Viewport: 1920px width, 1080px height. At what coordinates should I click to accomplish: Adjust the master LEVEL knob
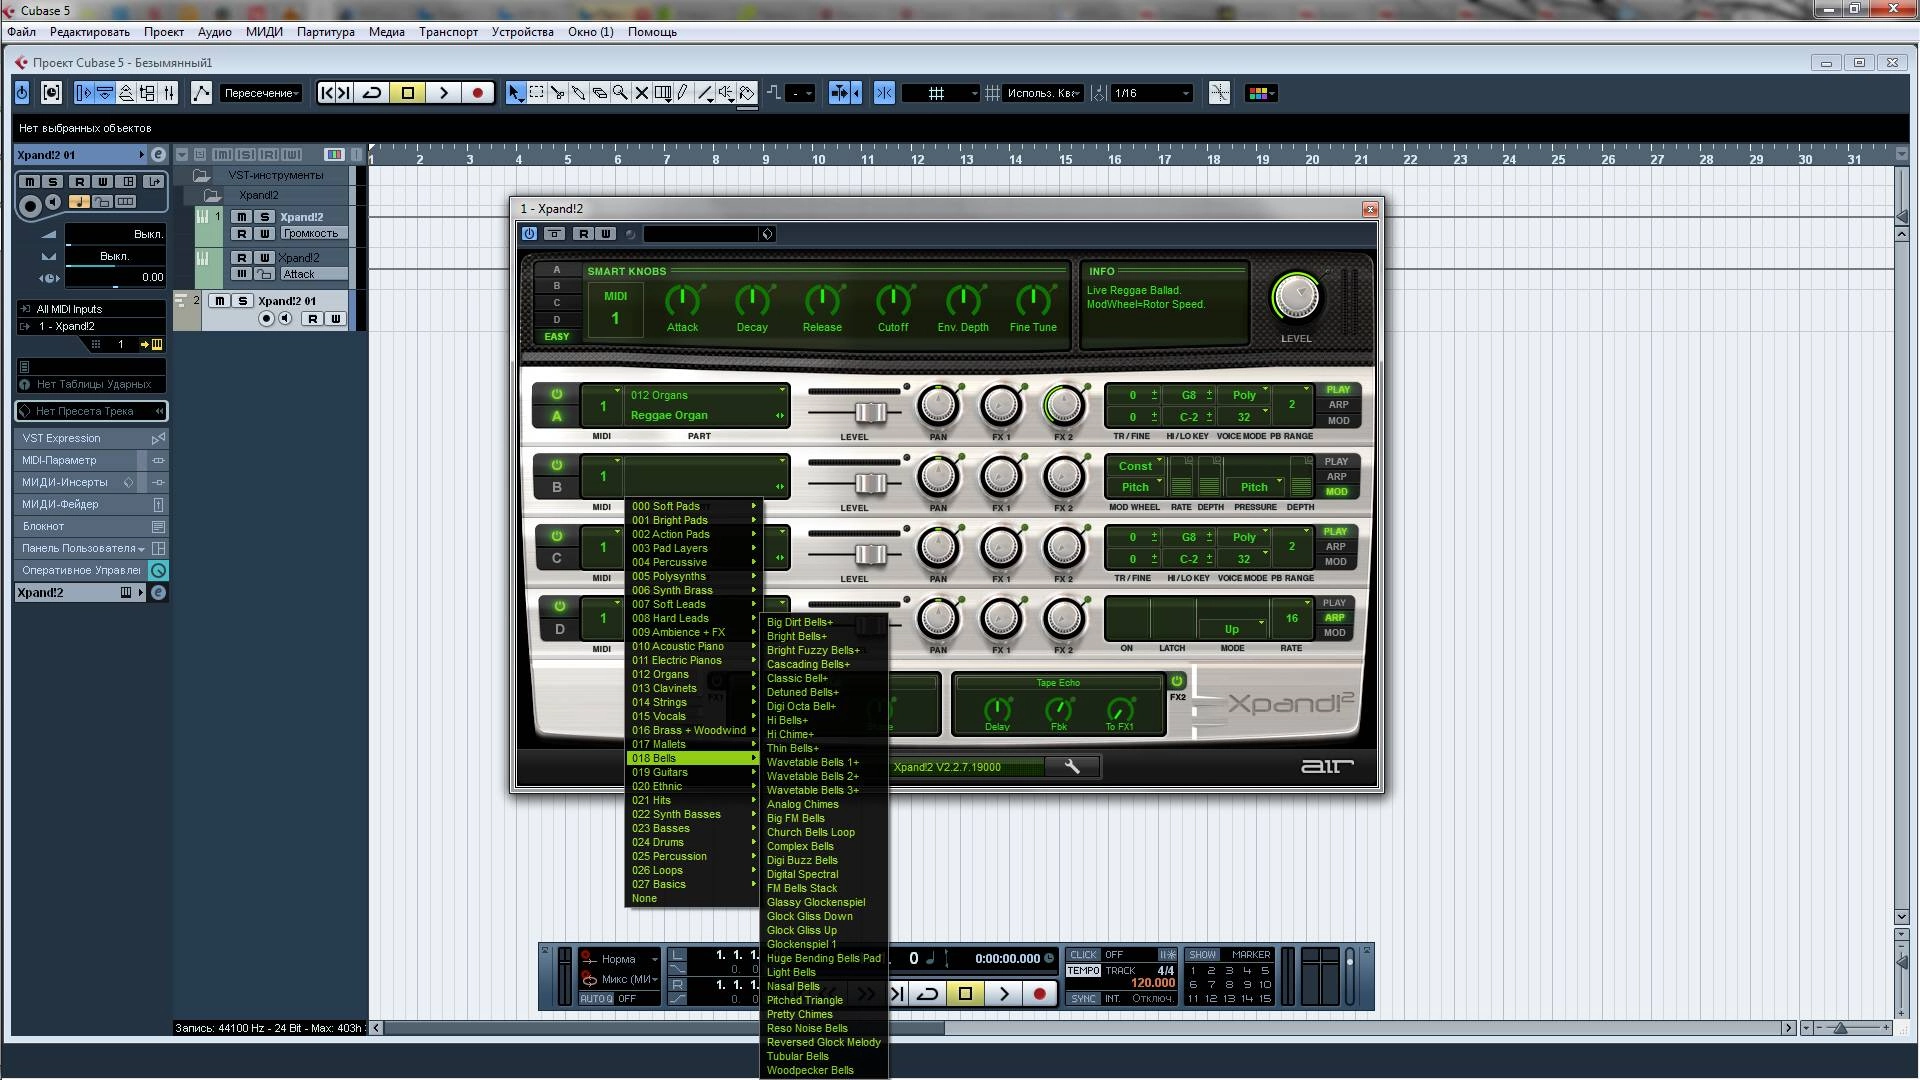tap(1296, 297)
